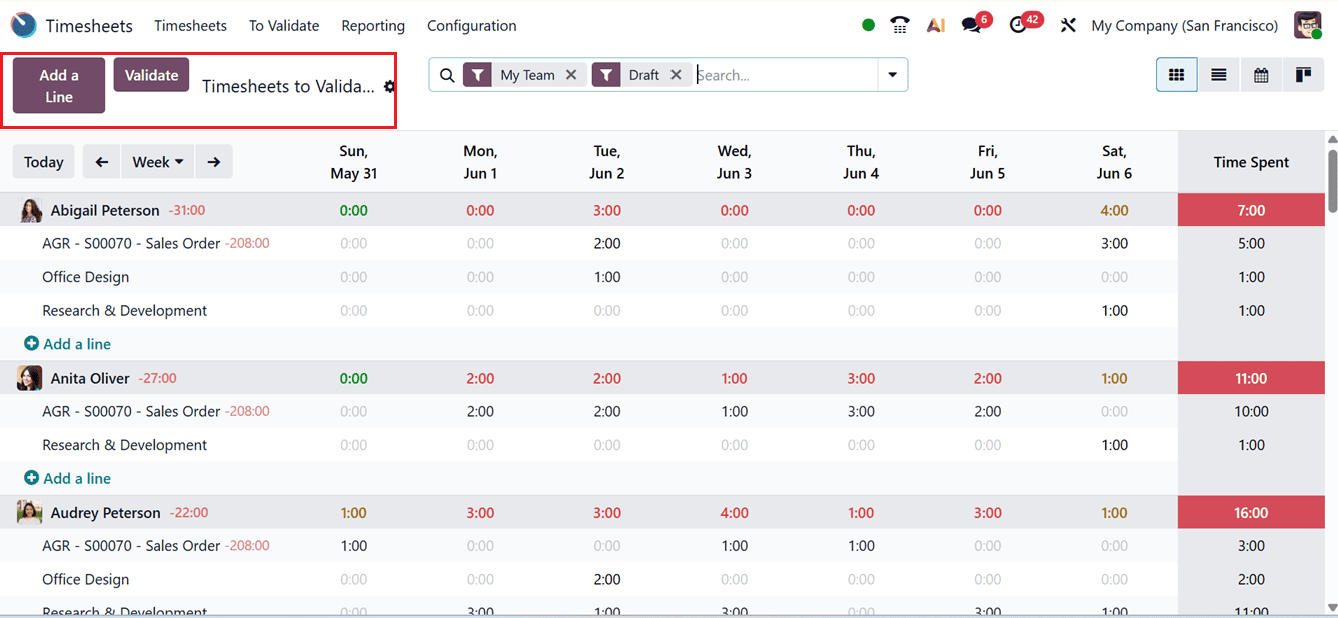Click Audrey's -22:00 overtime value

(x=188, y=512)
